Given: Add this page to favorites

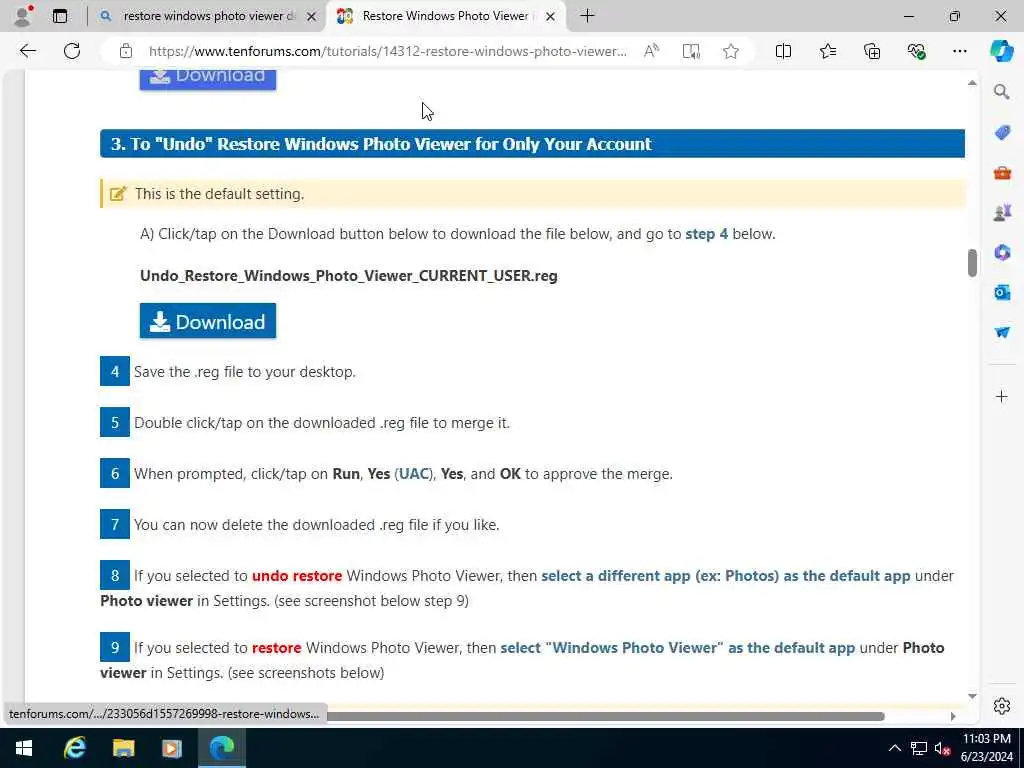Looking at the screenshot, I should pos(731,51).
